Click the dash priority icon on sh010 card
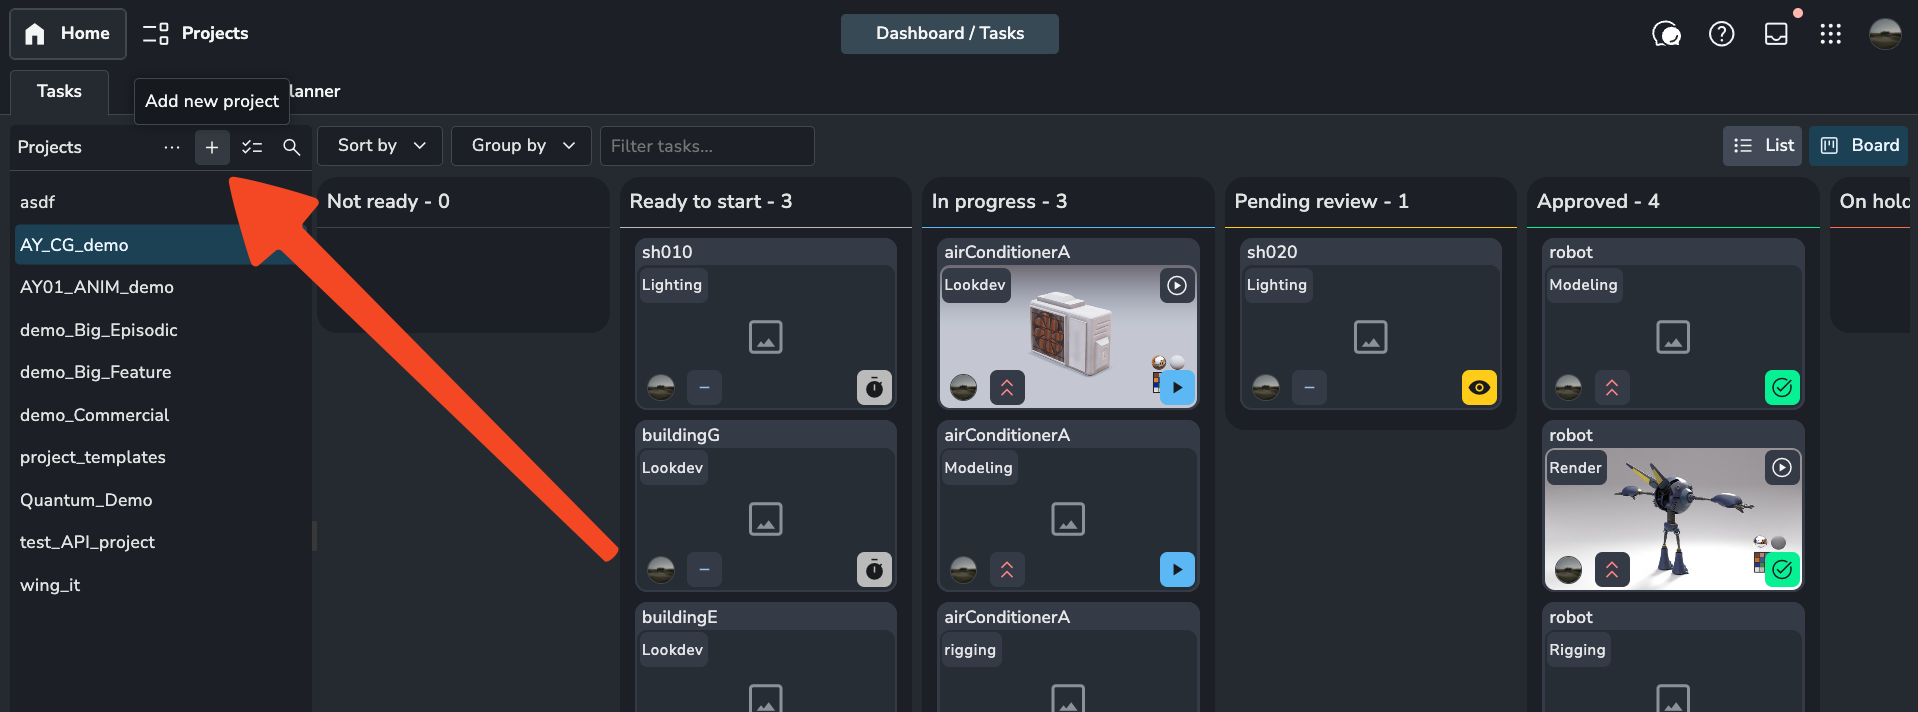The height and width of the screenshot is (712, 1918). pyautogui.click(x=704, y=387)
